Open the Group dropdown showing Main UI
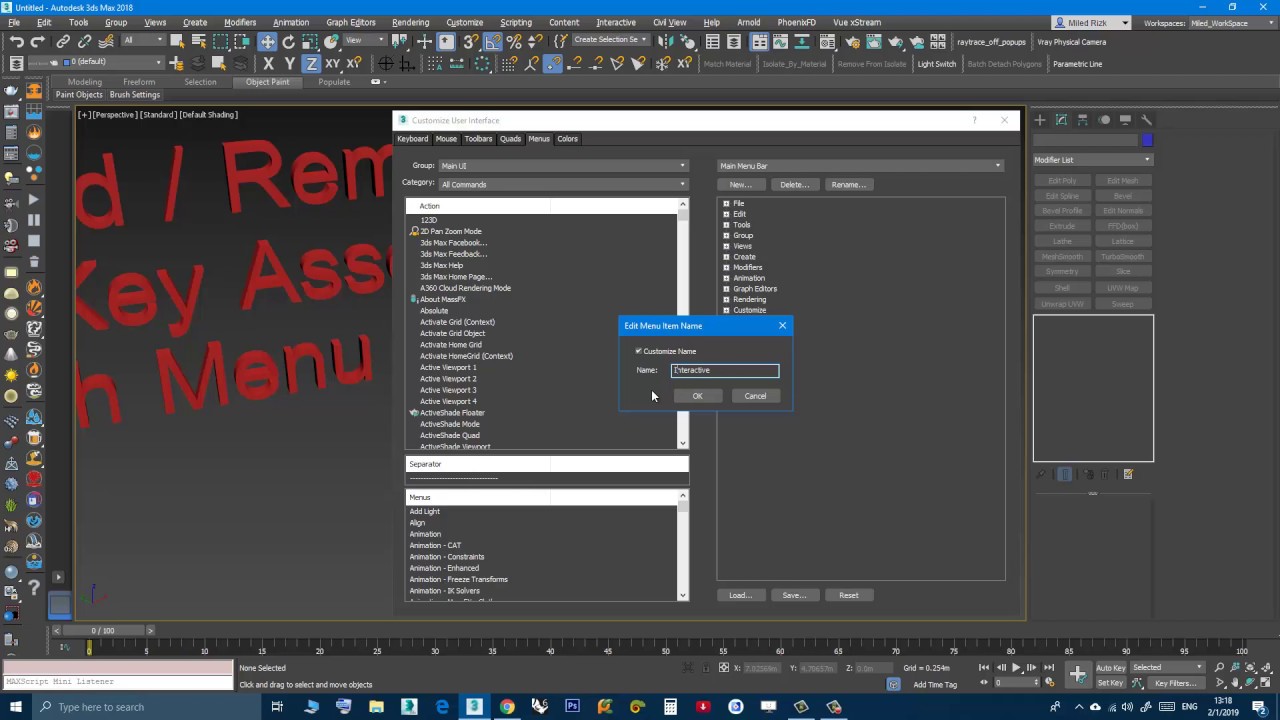Screen dimensions: 1280x720 pos(563,166)
